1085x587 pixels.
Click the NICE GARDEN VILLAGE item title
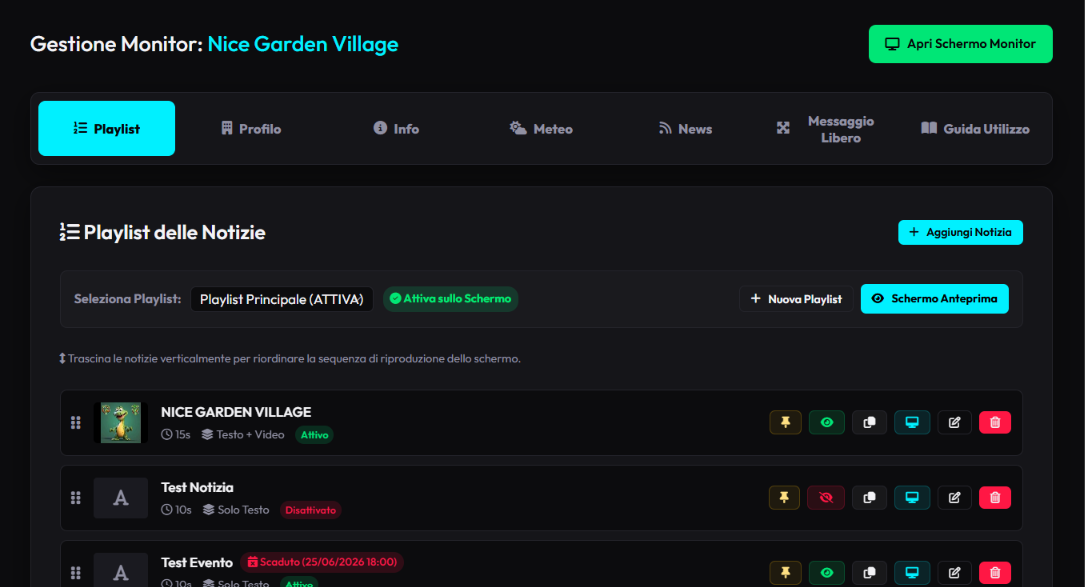pos(236,412)
